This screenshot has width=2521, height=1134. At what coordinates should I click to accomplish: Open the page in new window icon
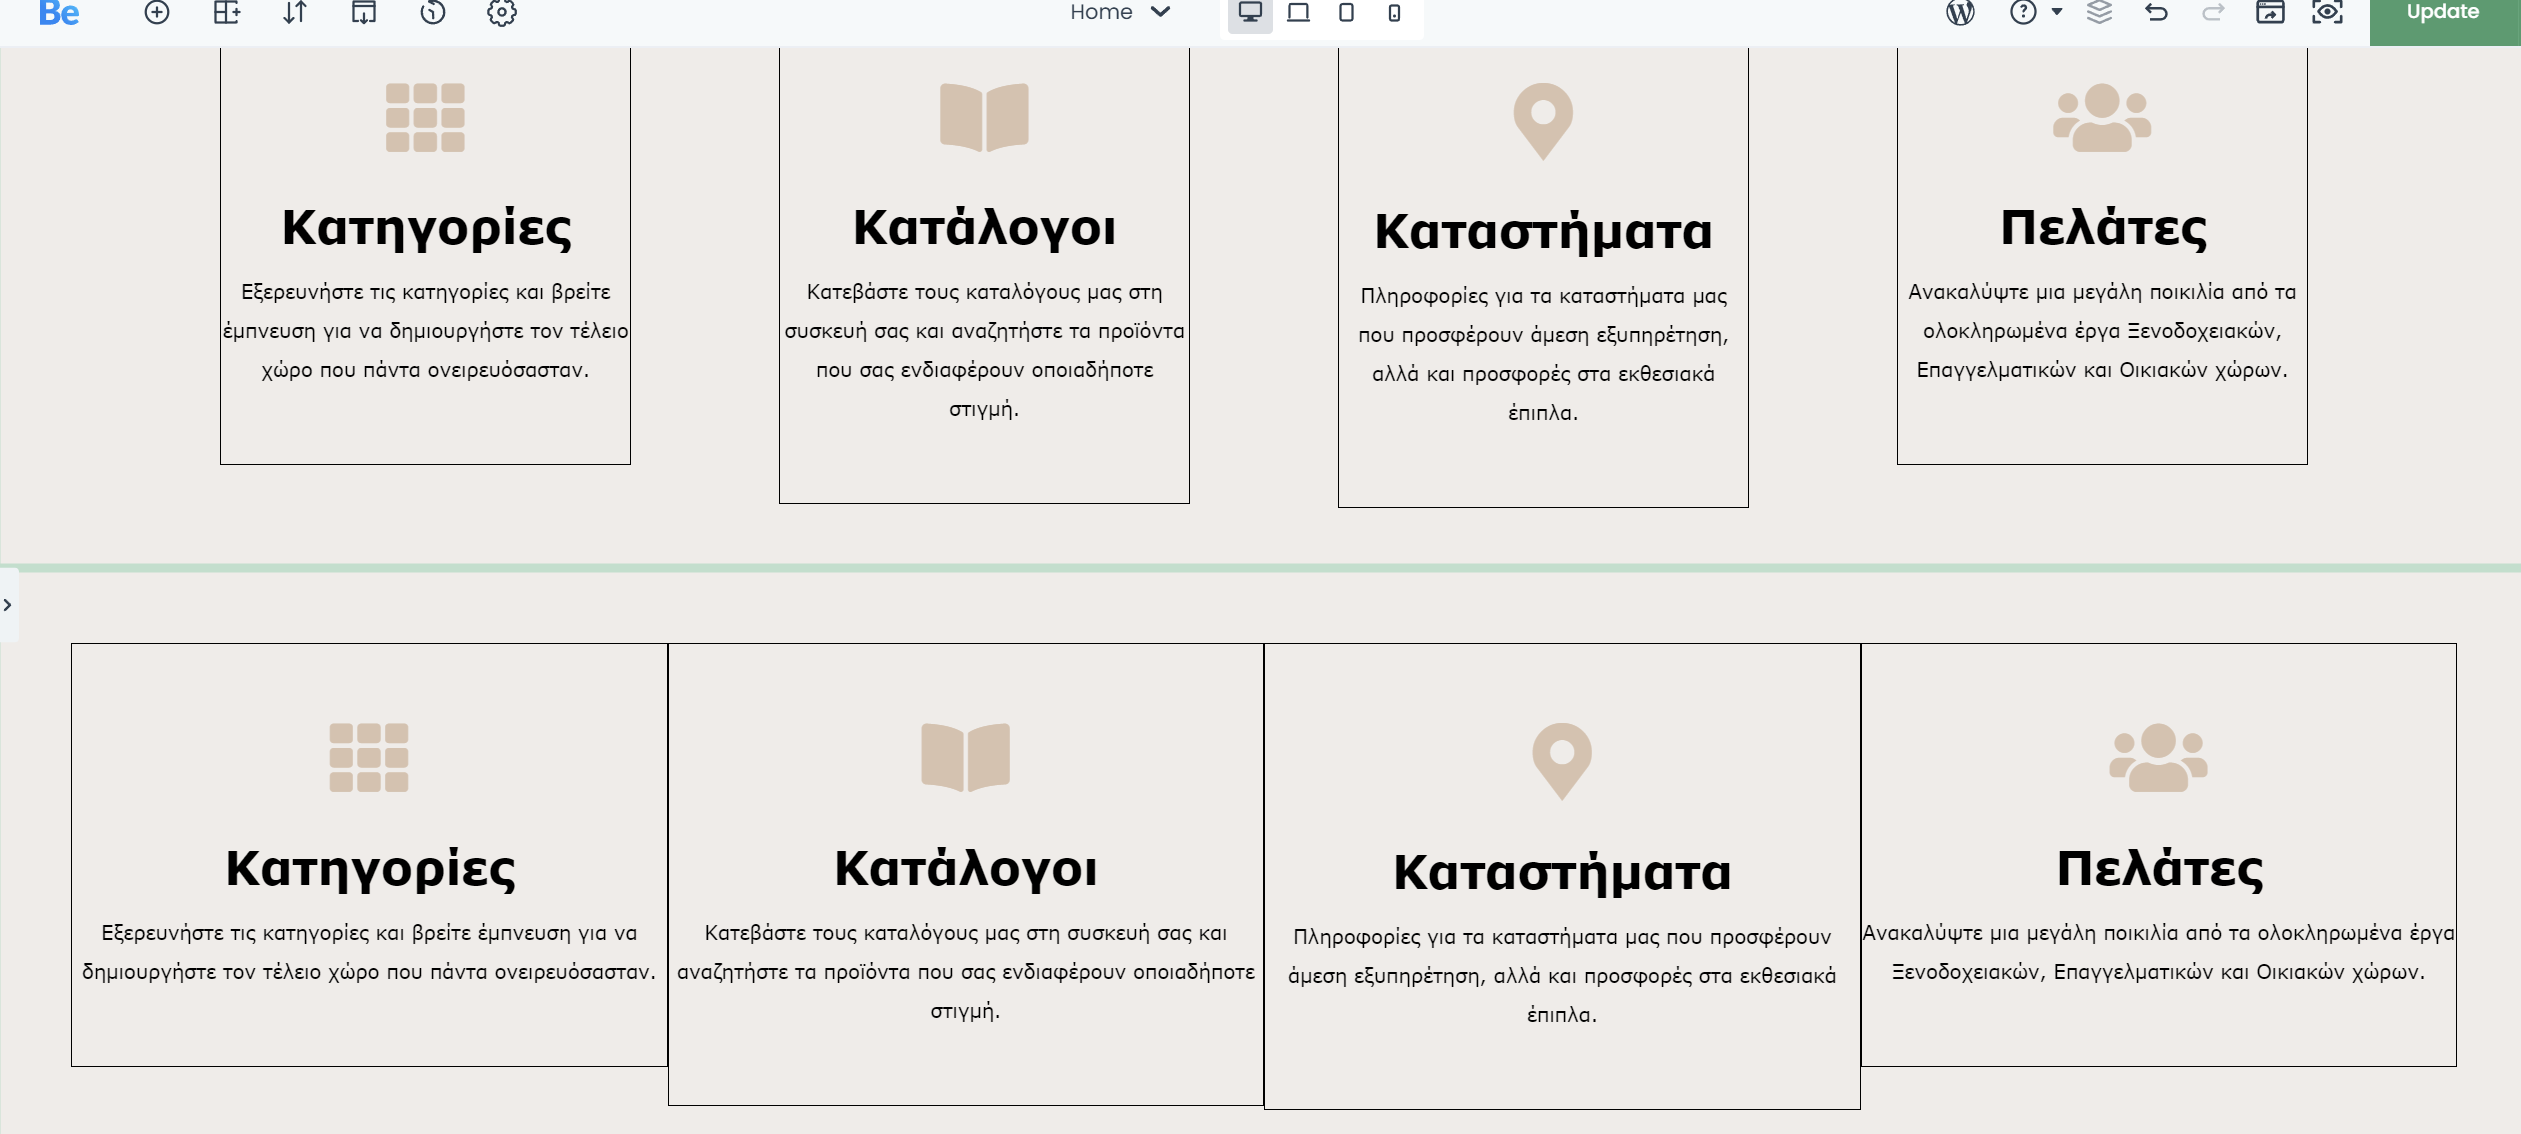(2270, 12)
